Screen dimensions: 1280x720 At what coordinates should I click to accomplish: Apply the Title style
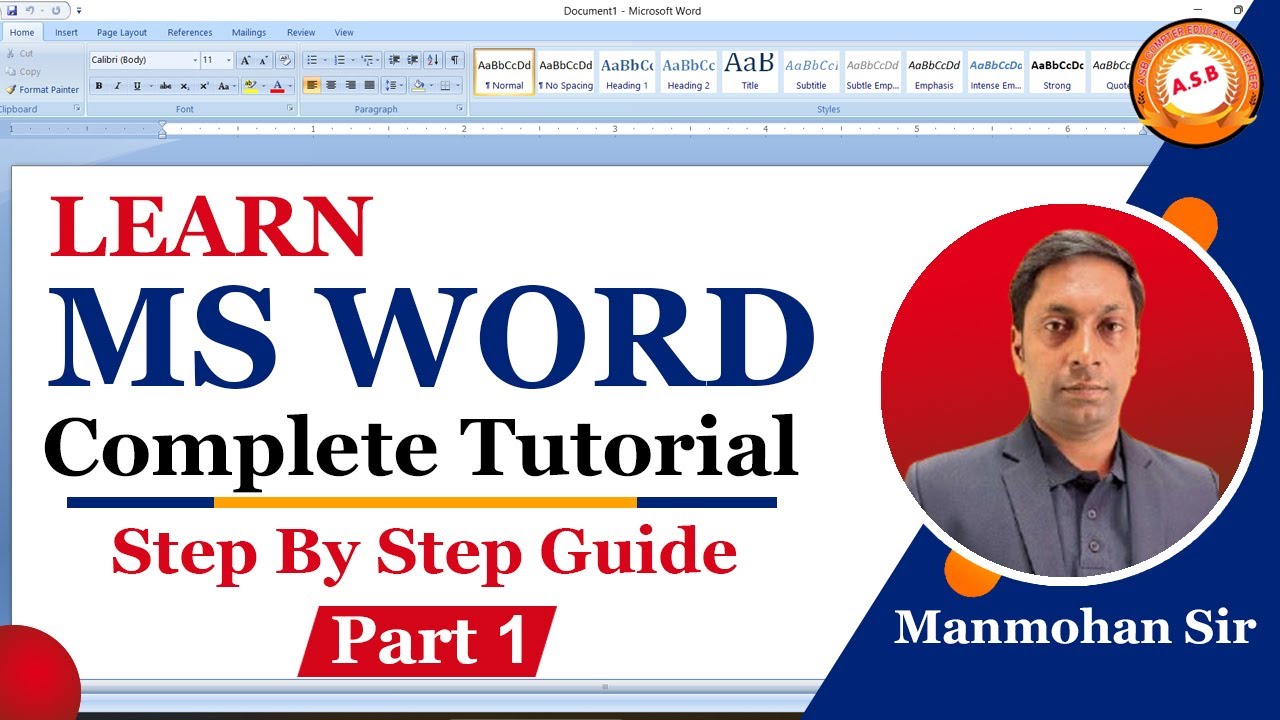pos(750,72)
